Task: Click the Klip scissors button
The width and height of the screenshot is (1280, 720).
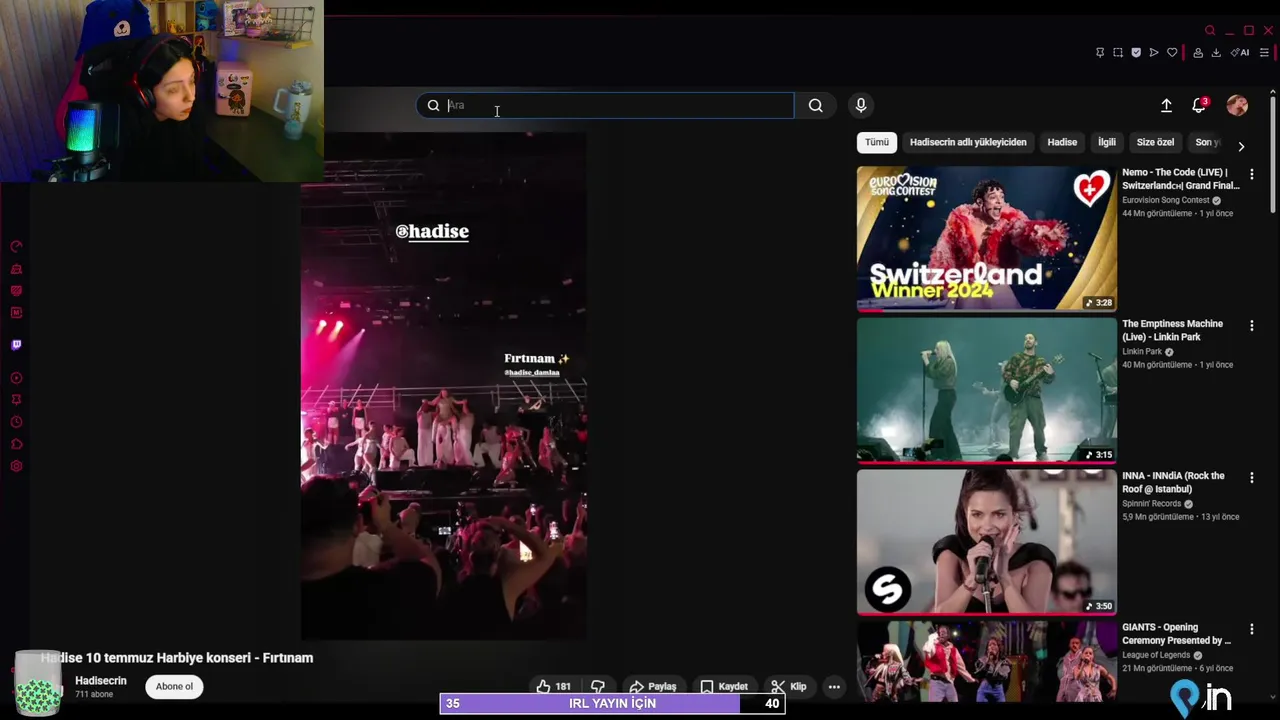Action: tap(788, 686)
